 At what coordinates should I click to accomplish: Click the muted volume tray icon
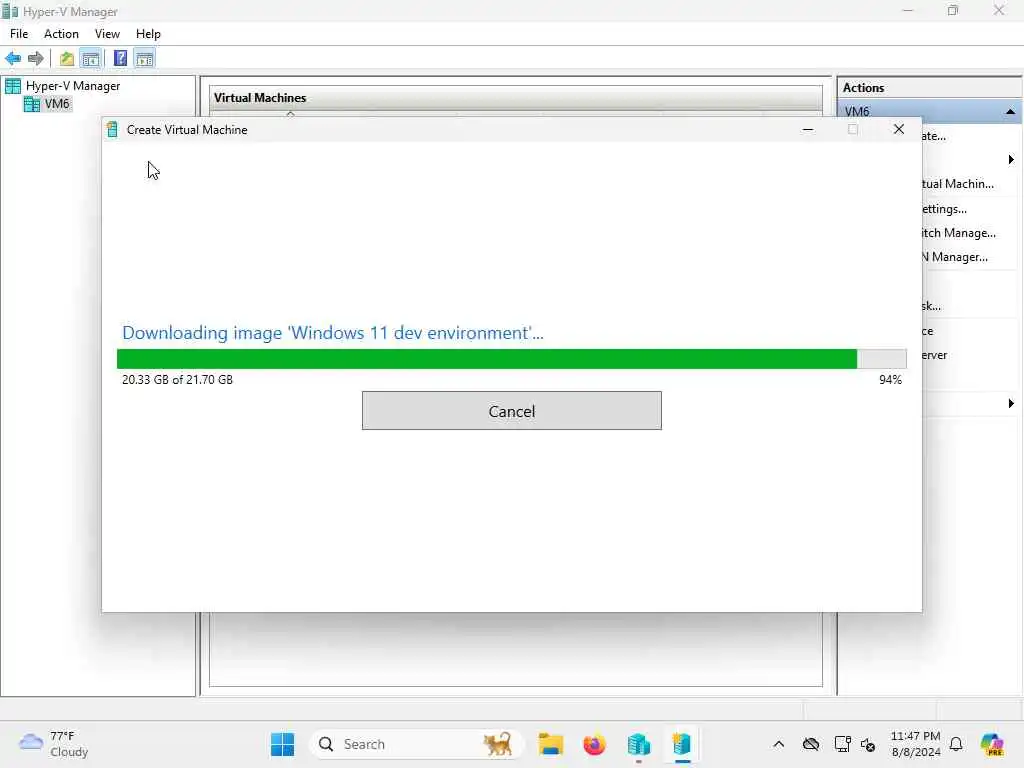pyautogui.click(x=868, y=744)
